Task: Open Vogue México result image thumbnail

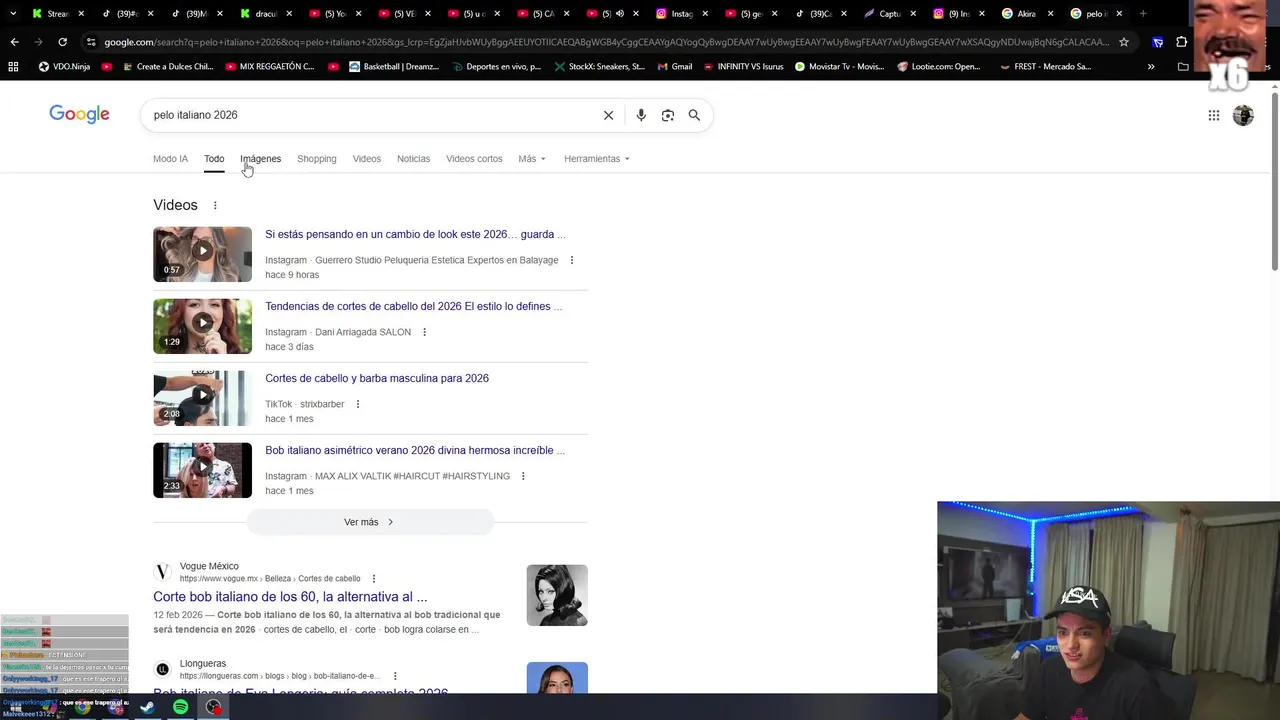Action: [557, 595]
